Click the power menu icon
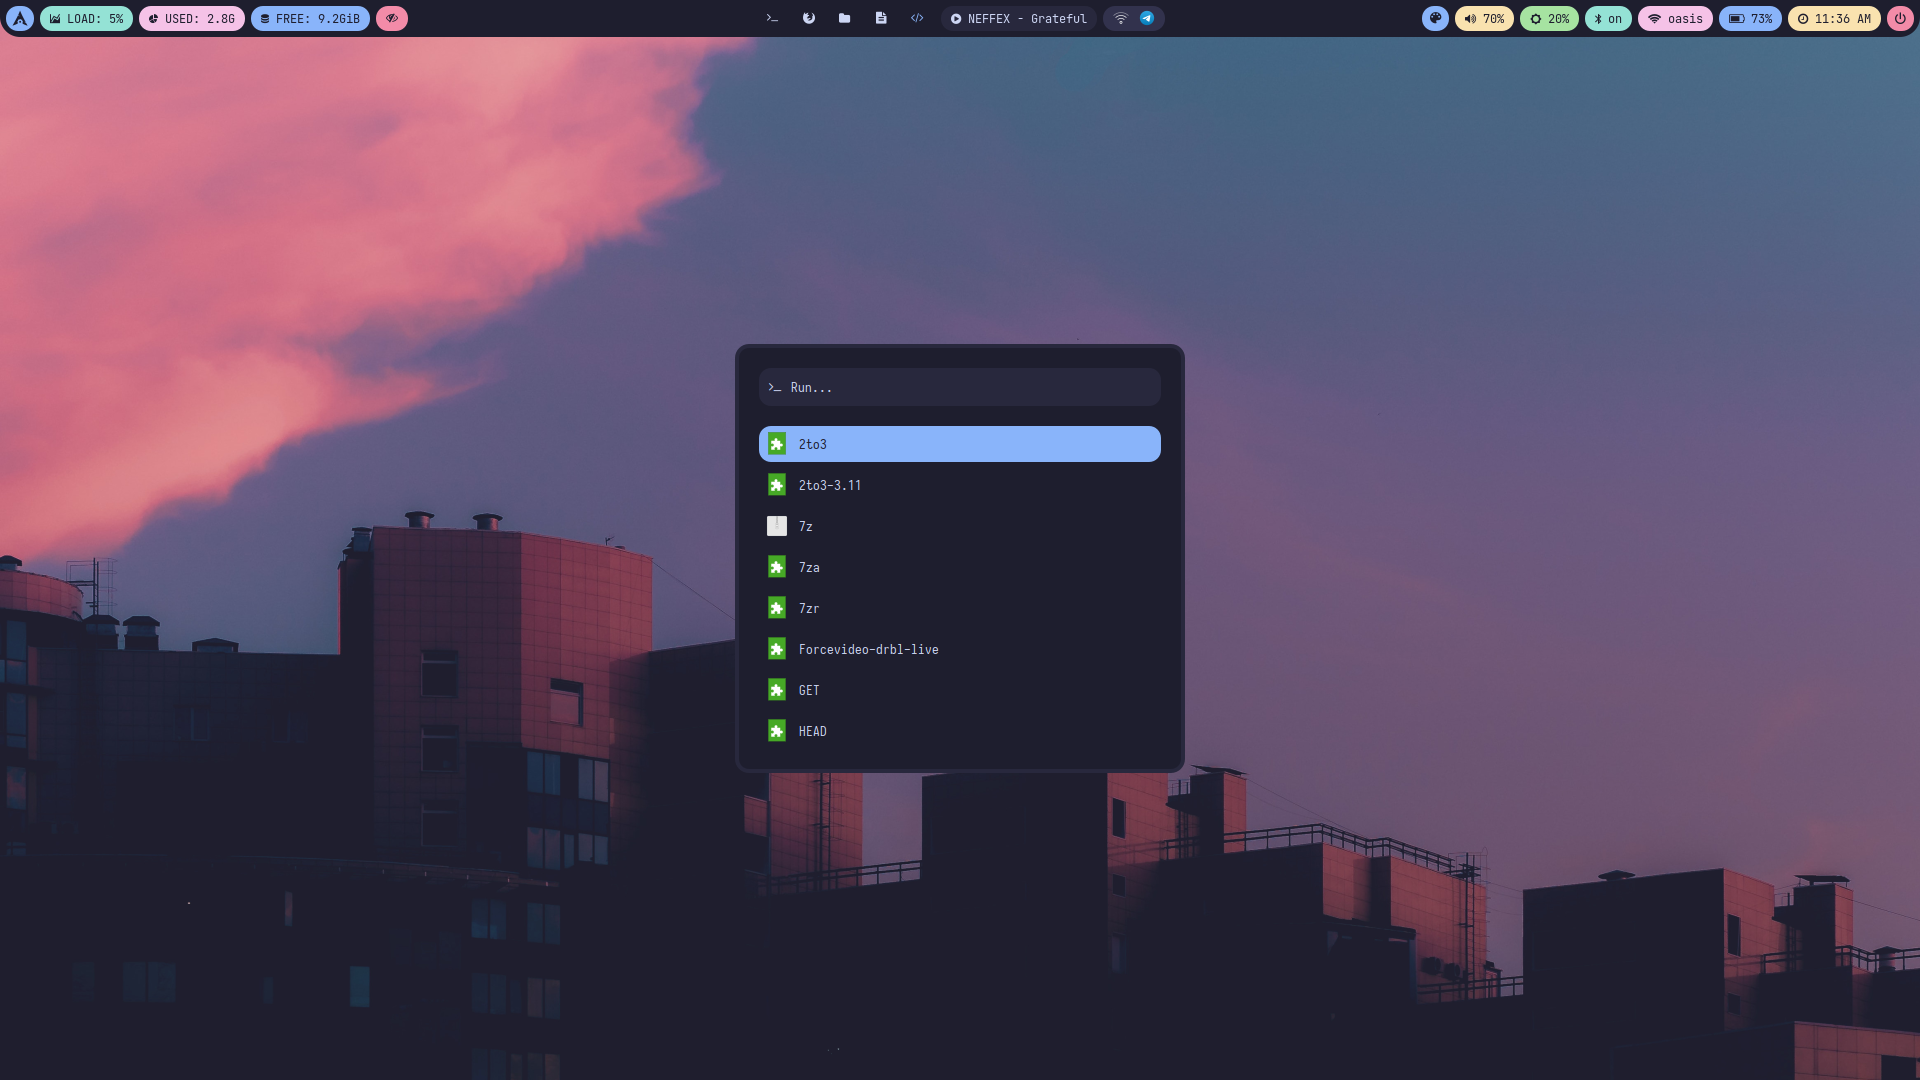This screenshot has width=1920, height=1080. pyautogui.click(x=1900, y=18)
